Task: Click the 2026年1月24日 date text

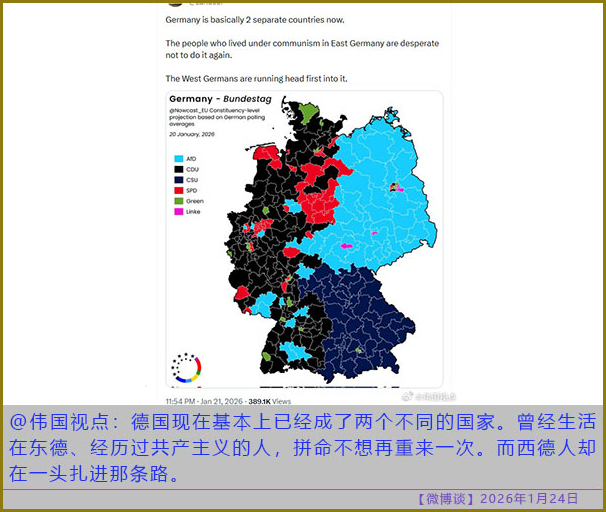Action: pyautogui.click(x=529, y=498)
